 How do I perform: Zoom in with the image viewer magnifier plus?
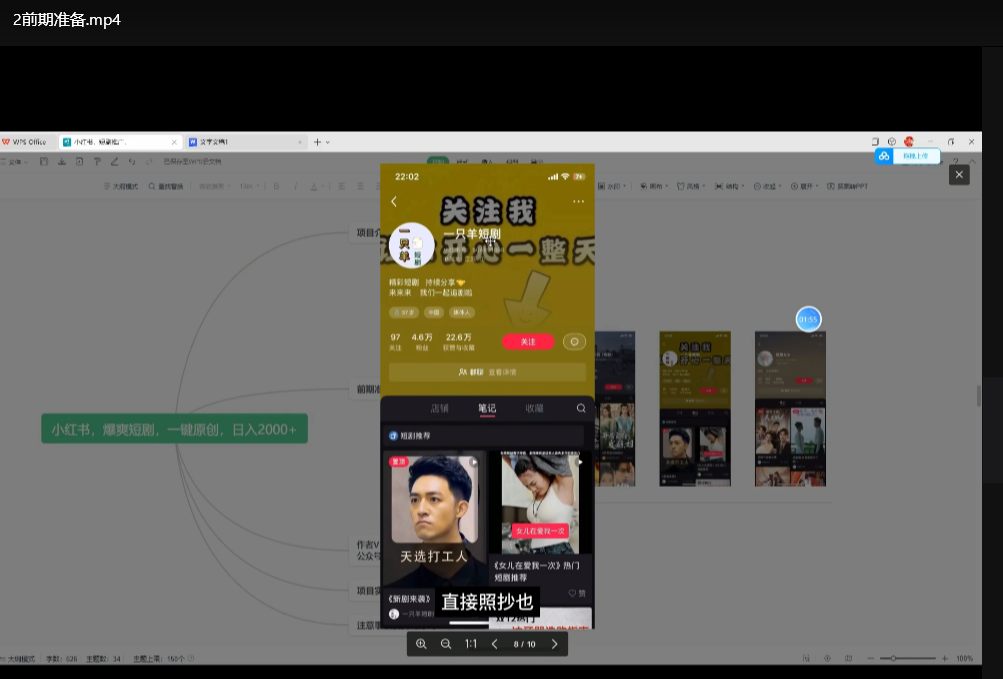421,644
